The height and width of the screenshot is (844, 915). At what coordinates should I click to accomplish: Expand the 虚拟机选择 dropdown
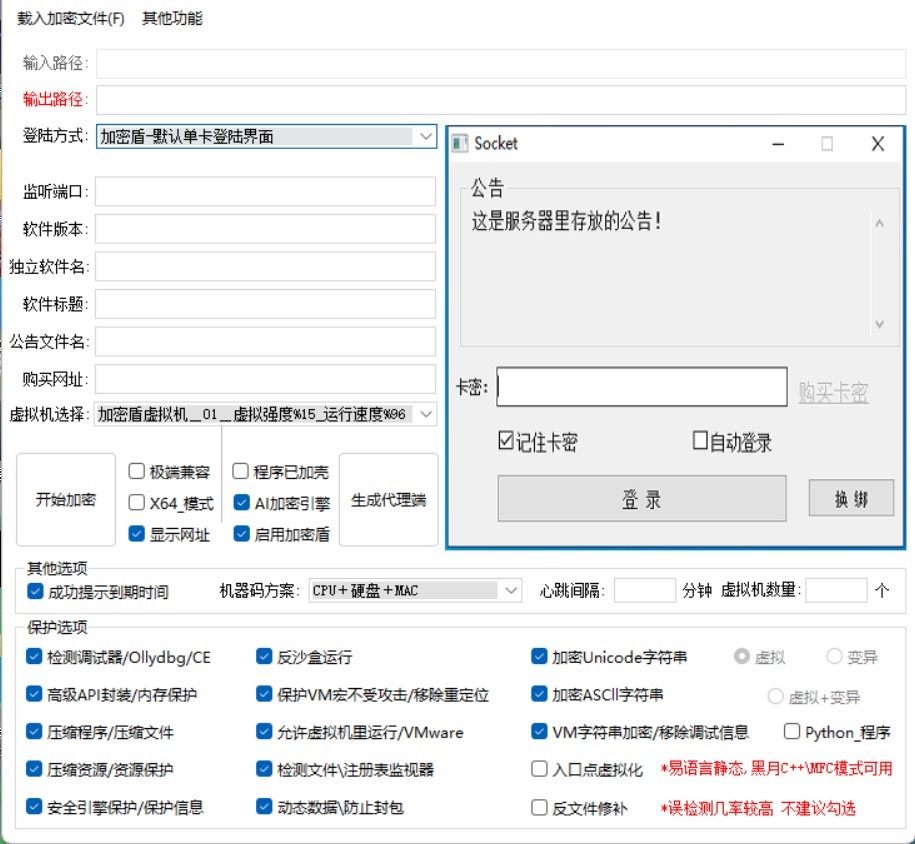click(x=425, y=414)
